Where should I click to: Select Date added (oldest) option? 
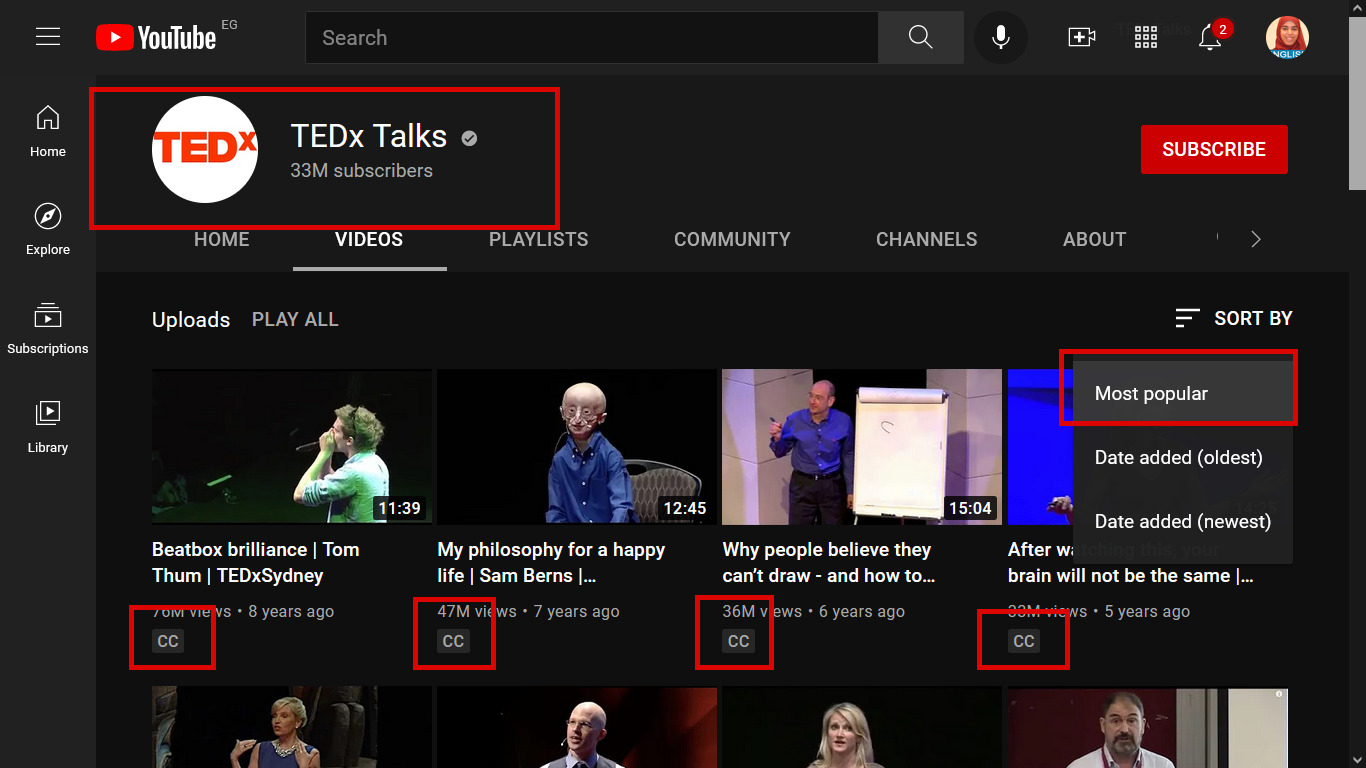1183,457
